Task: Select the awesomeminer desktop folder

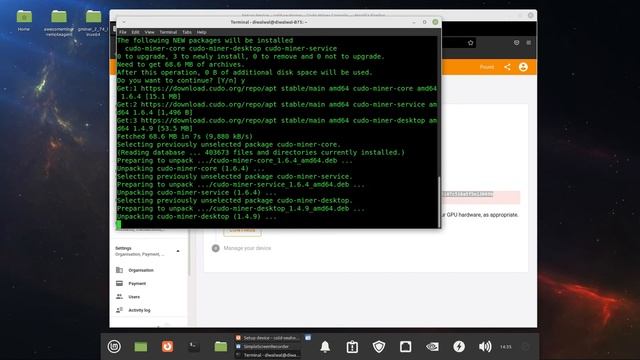Action: click(x=59, y=23)
